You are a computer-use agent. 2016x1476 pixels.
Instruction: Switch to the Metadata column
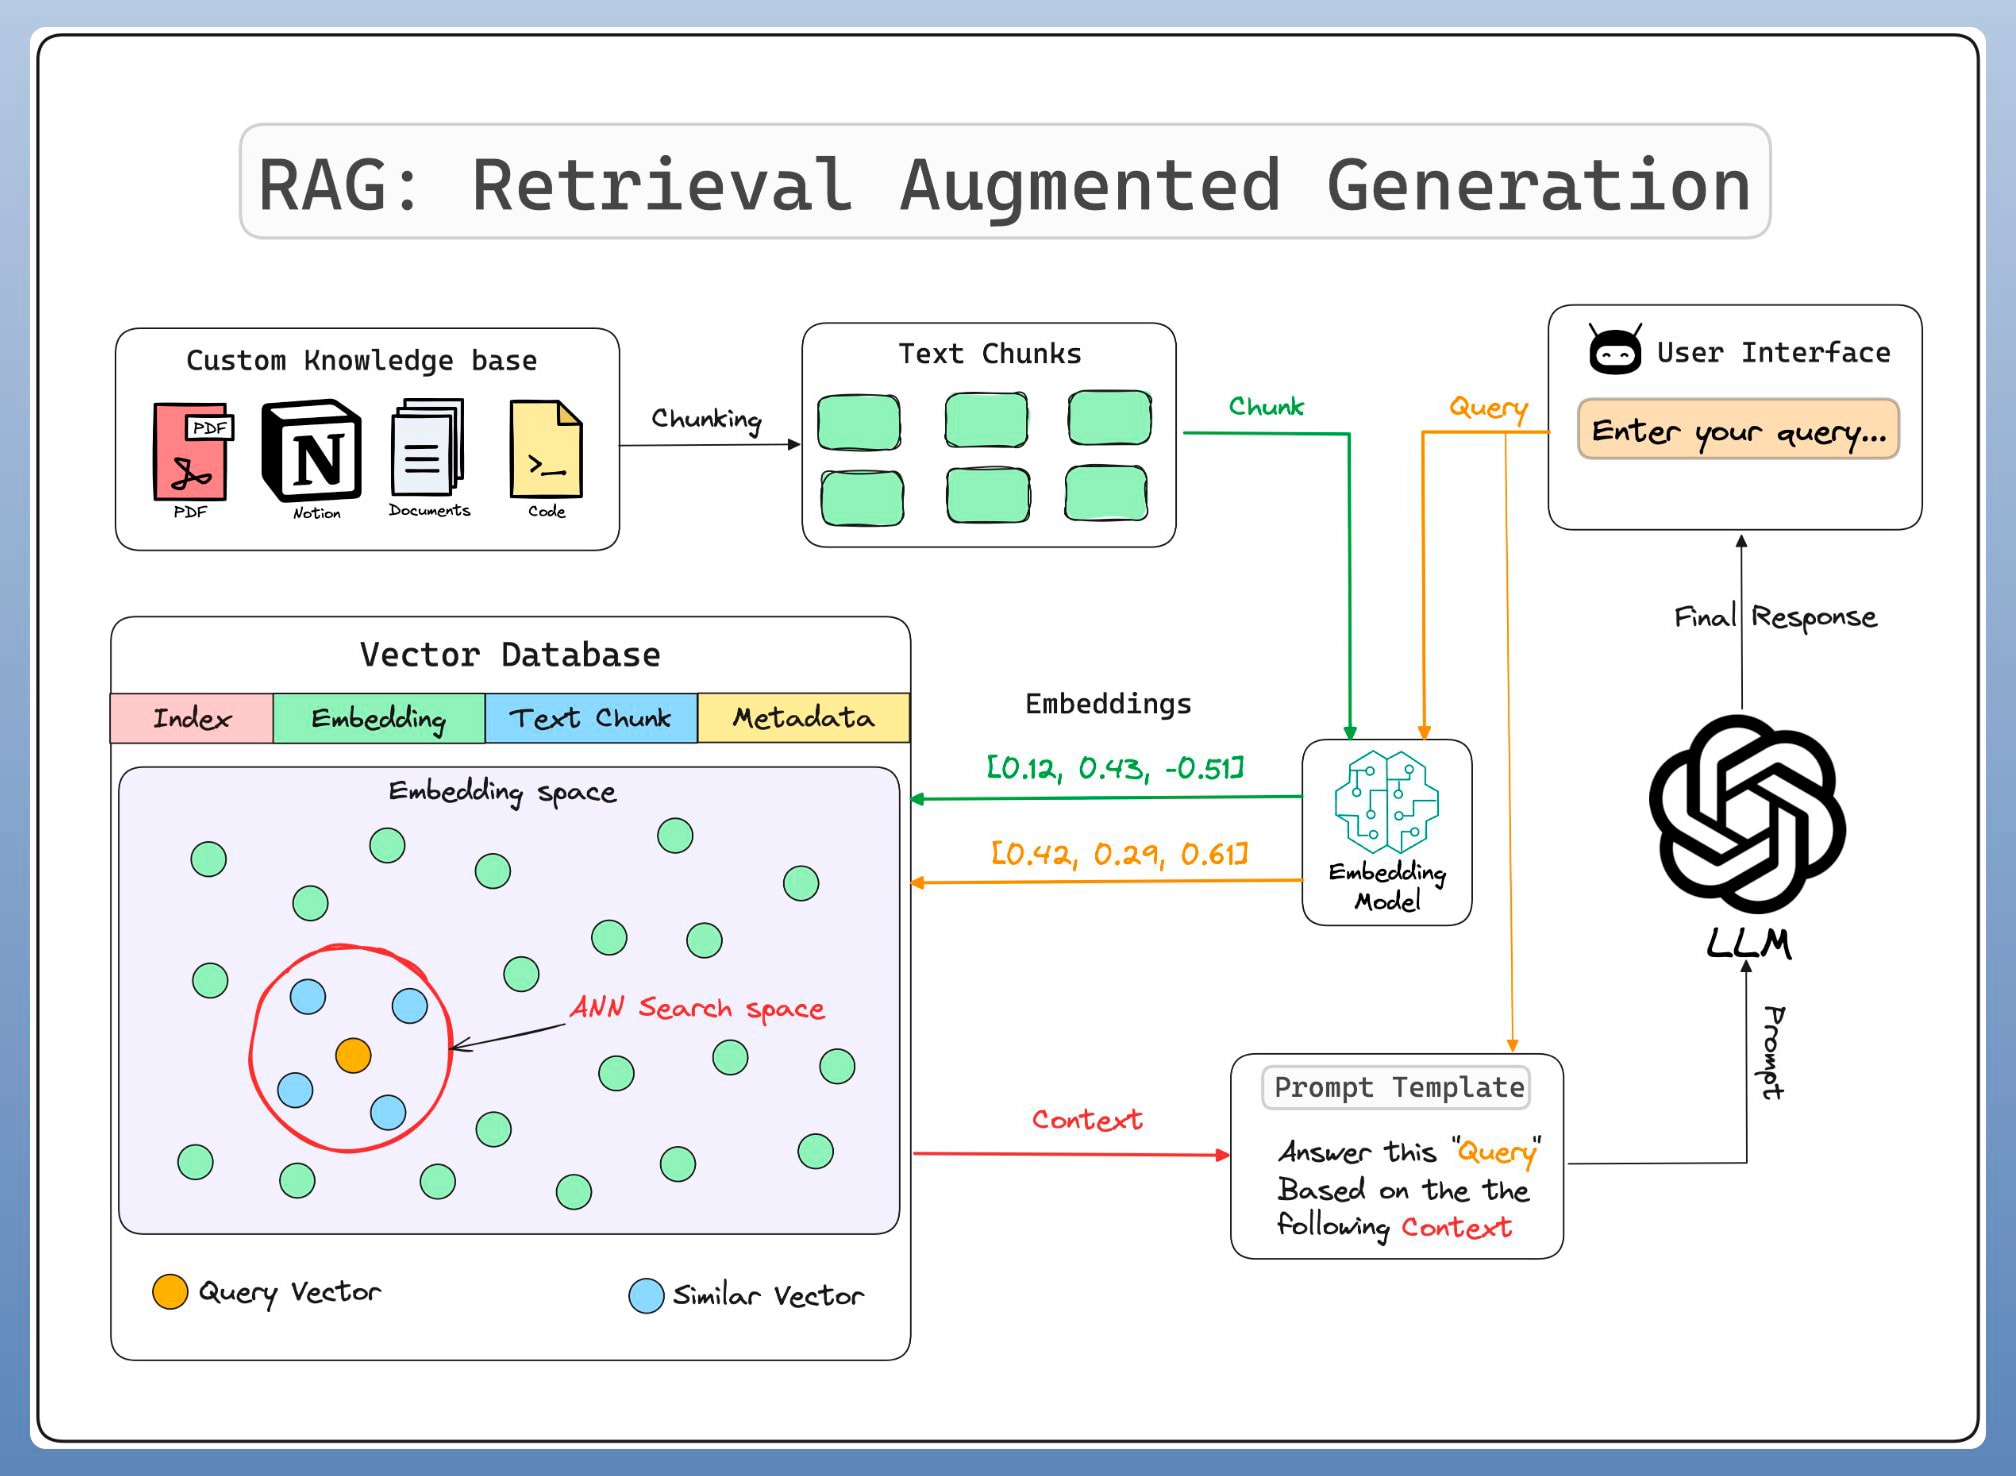point(803,718)
